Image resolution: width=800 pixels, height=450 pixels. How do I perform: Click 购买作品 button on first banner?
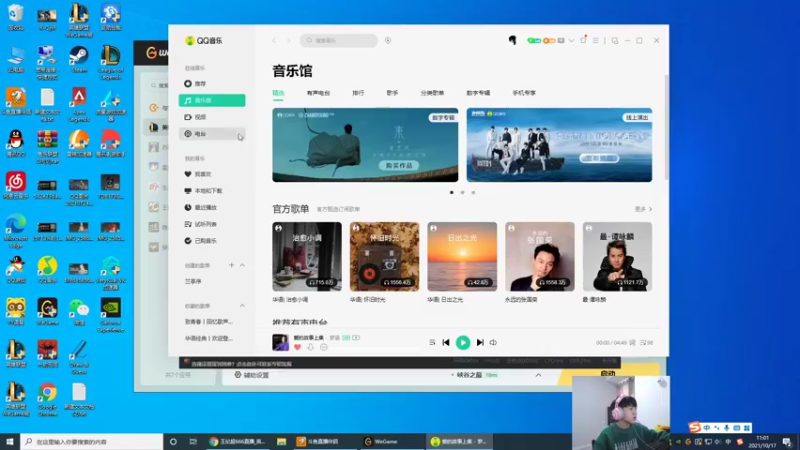(399, 166)
